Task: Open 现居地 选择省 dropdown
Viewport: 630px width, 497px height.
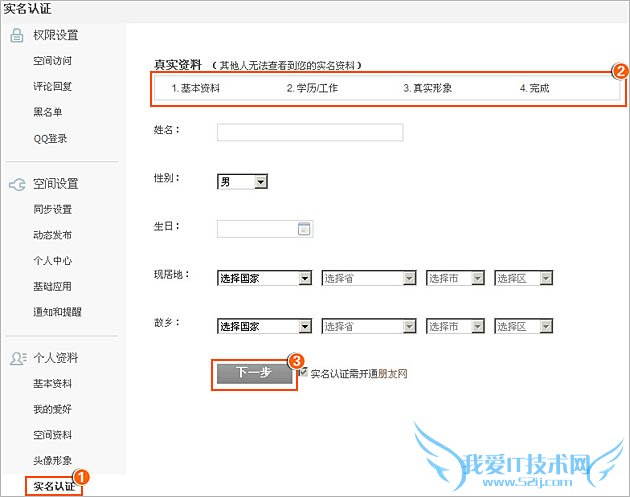Action: coord(369,278)
